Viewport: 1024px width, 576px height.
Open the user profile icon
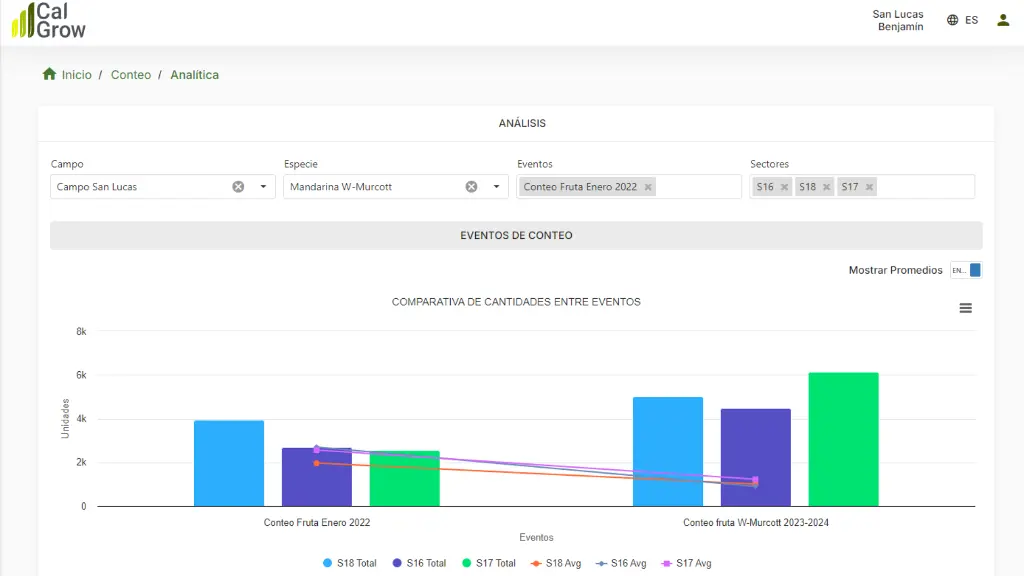(1003, 20)
